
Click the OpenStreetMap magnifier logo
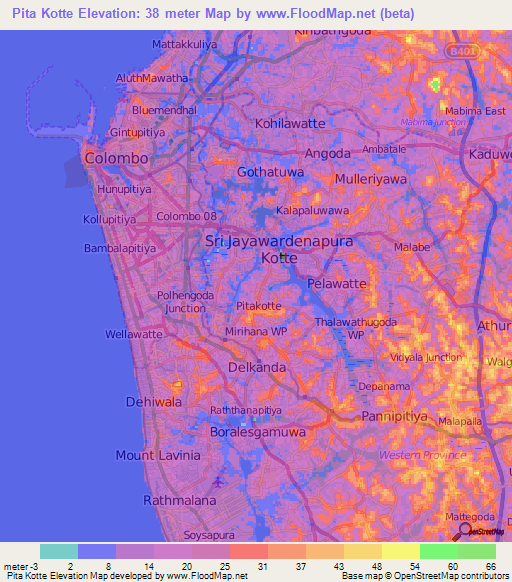point(478,532)
